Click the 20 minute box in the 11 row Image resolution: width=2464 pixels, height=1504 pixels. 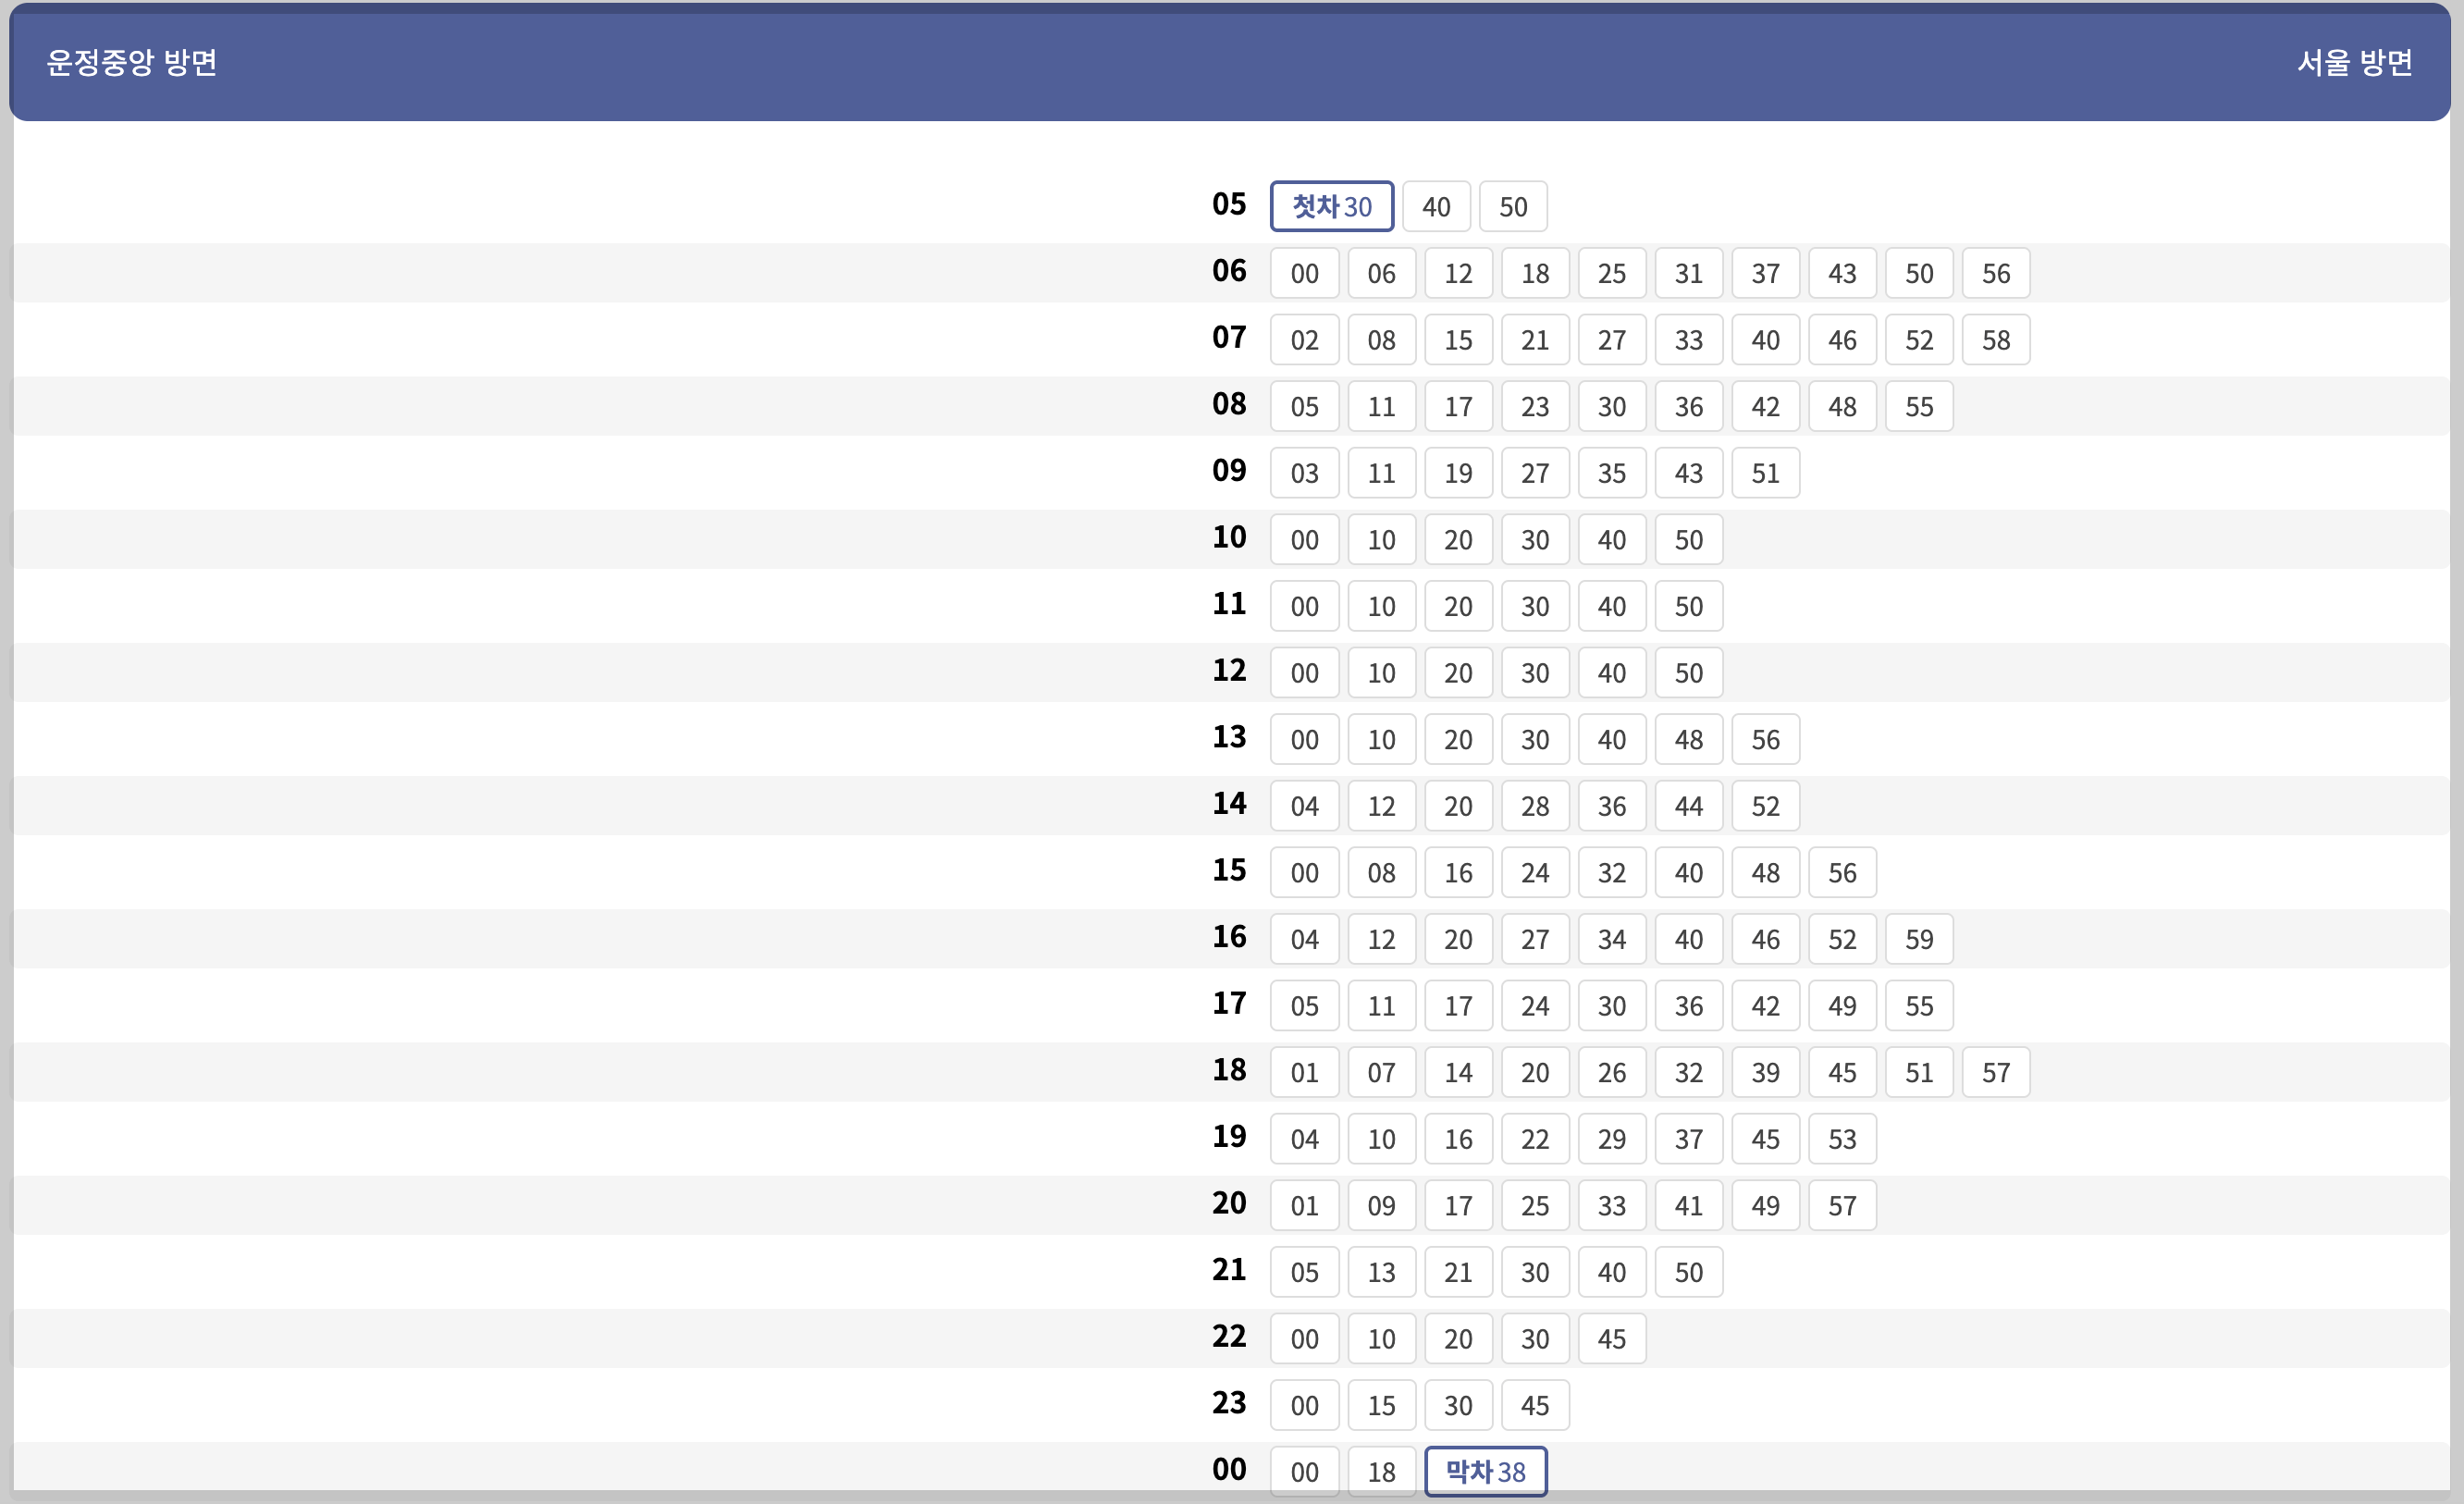[x=1459, y=606]
